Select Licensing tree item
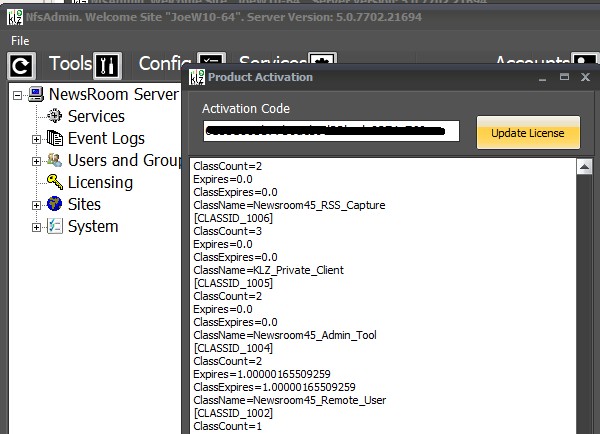The image size is (600, 434). [100, 183]
